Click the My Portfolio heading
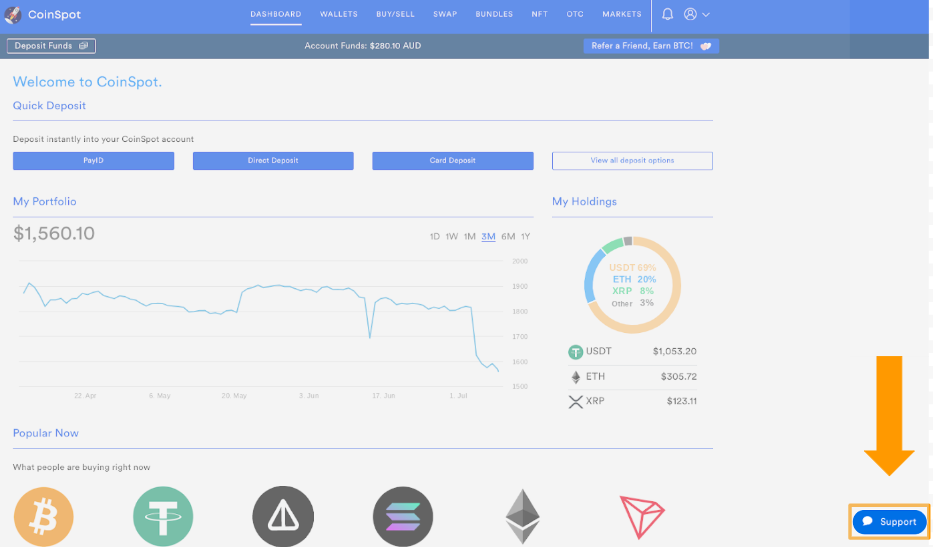 (x=45, y=202)
